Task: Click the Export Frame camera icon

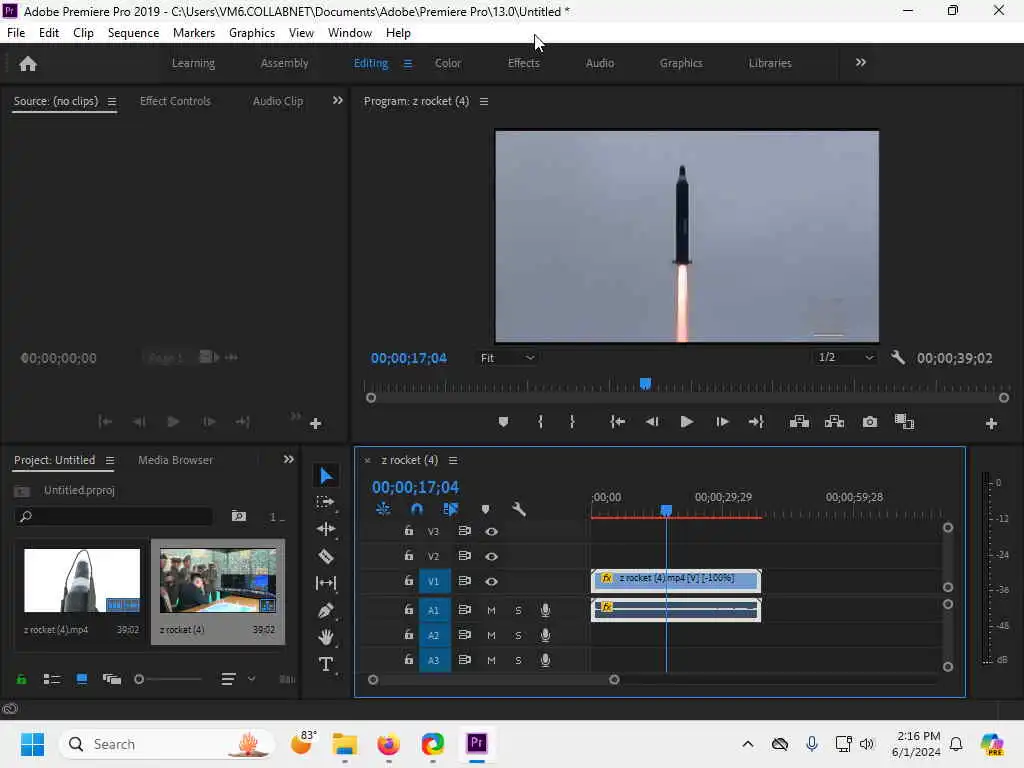Action: pos(870,422)
